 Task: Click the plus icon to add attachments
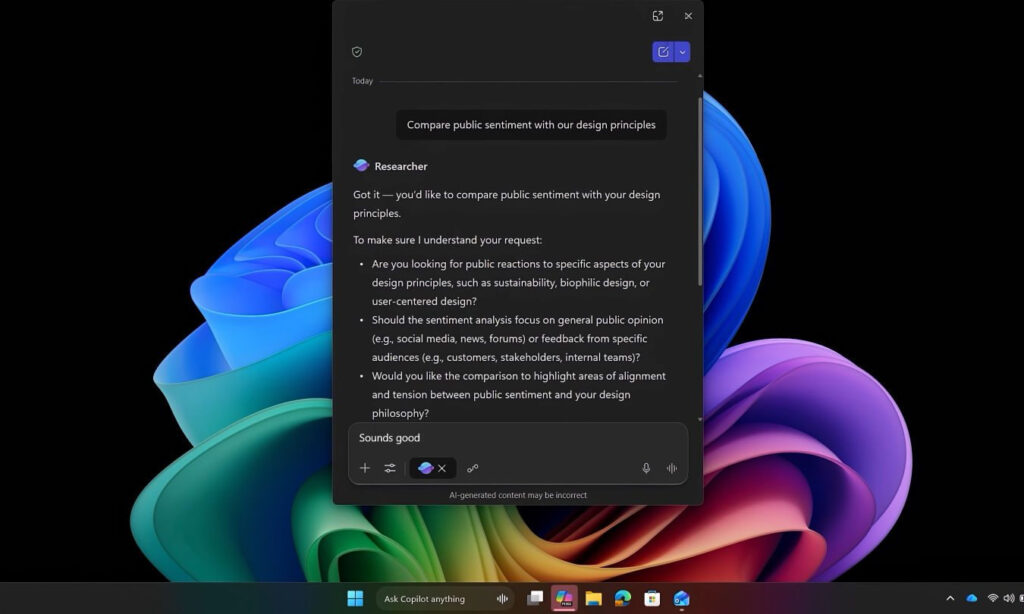(x=365, y=468)
